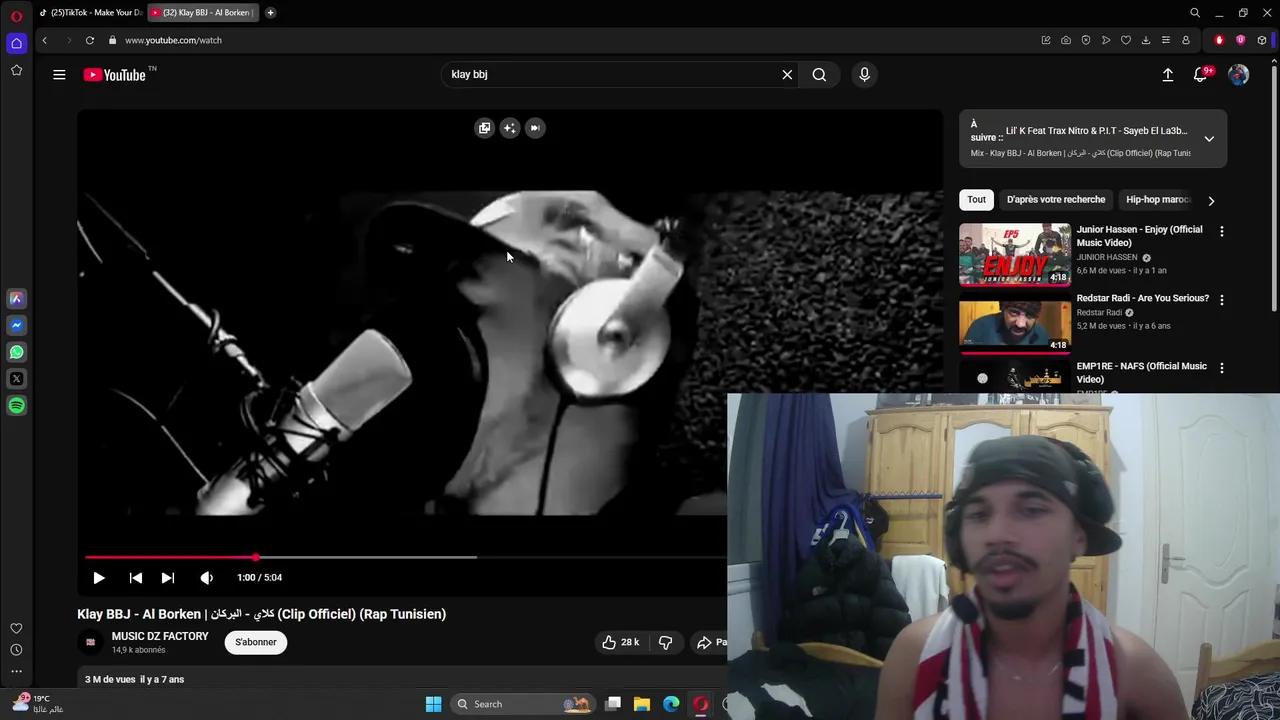Image resolution: width=1280 pixels, height=720 pixels.
Task: Open Opera sidebar bookmarks star icon
Action: pyautogui.click(x=16, y=70)
